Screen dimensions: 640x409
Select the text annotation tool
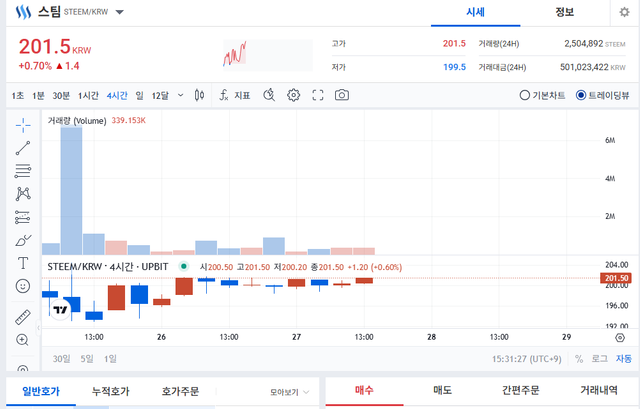pos(23,263)
